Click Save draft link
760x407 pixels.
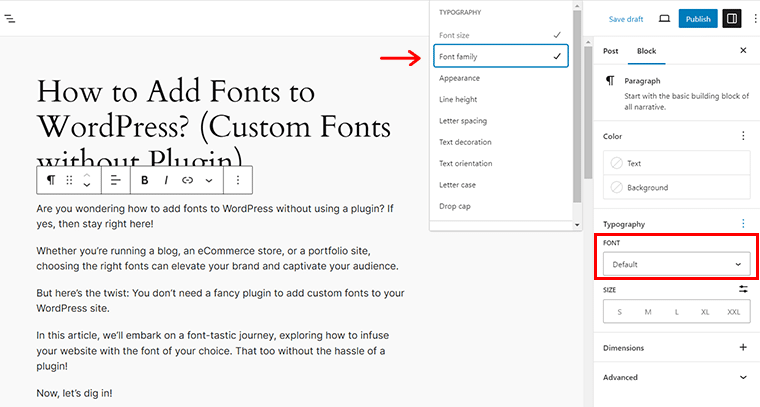pos(625,19)
